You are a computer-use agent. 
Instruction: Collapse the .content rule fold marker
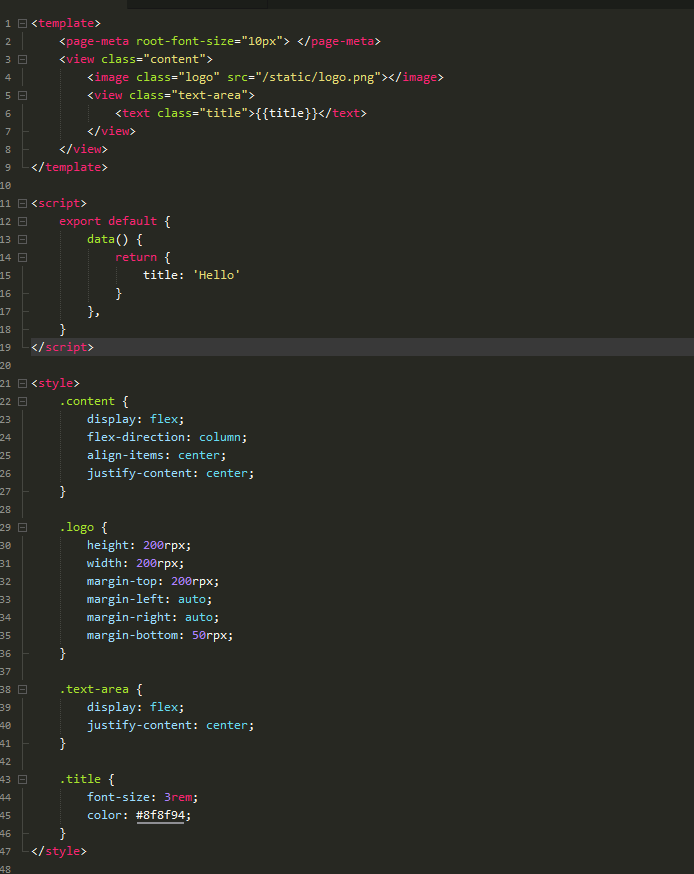coord(22,401)
